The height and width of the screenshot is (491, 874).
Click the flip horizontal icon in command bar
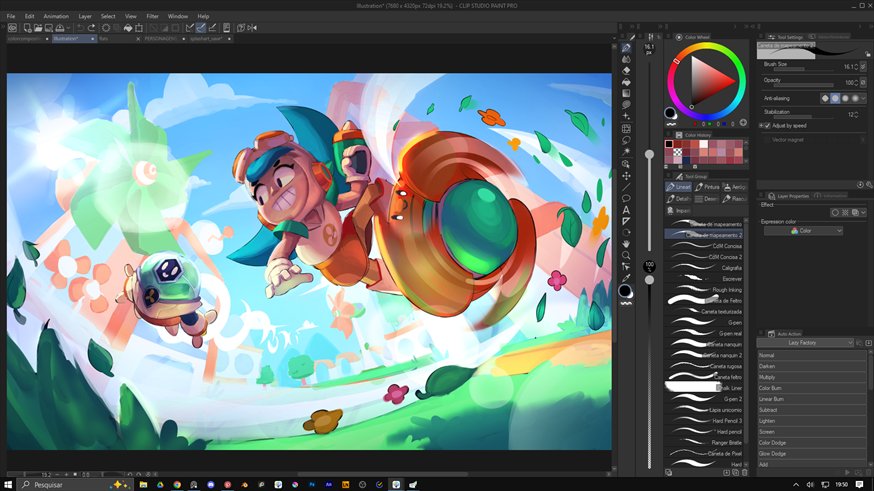click(252, 28)
